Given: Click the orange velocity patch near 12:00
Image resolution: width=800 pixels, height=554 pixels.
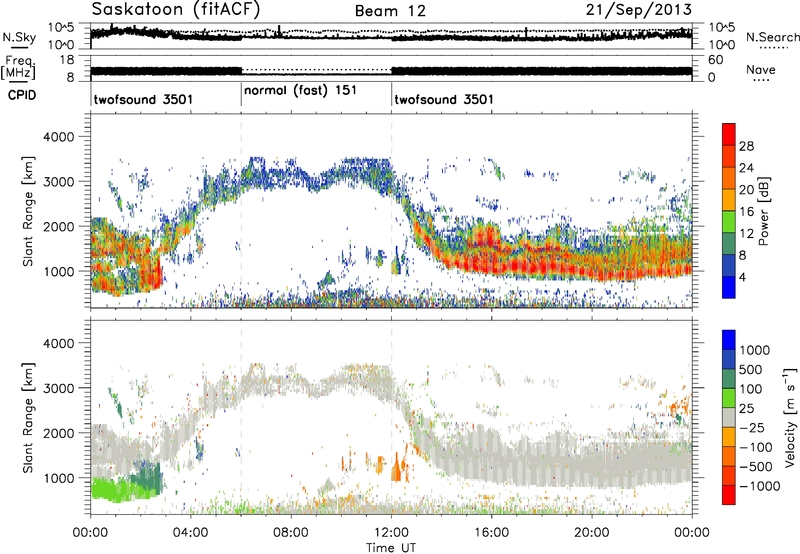Looking at the screenshot, I should (x=397, y=468).
